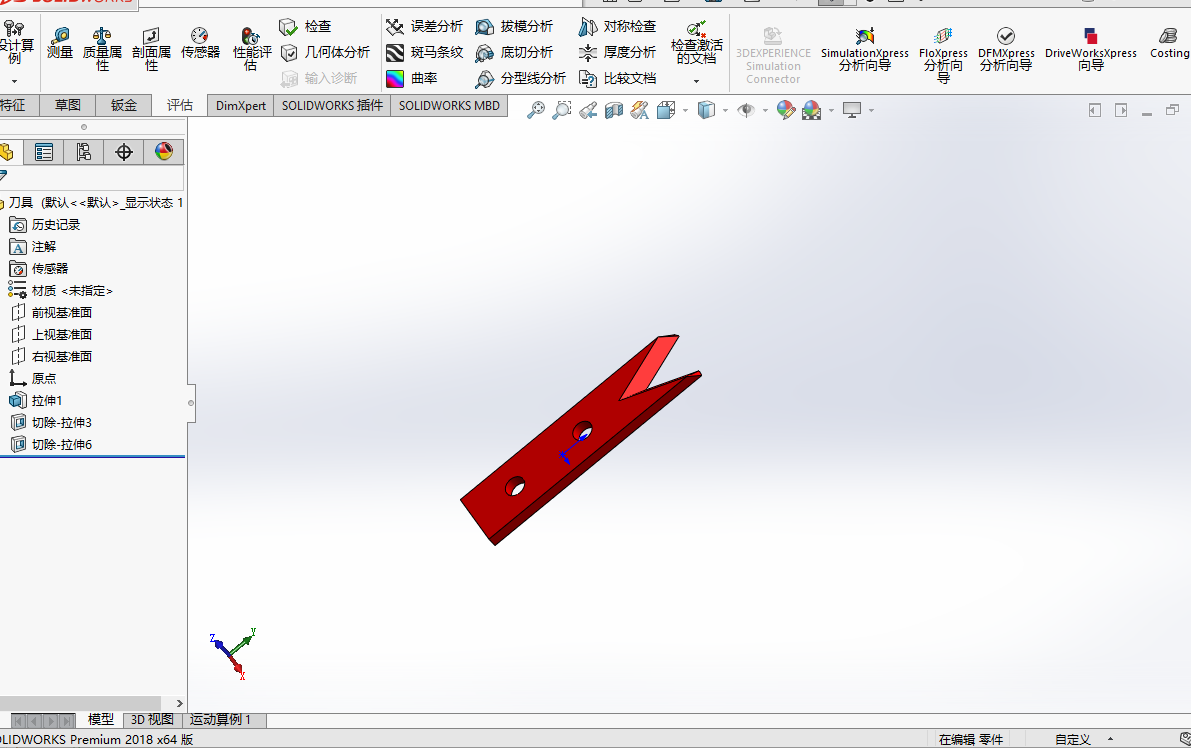The height and width of the screenshot is (748, 1191).
Task: Switch to the 3D 视图 bottom tab
Action: (152, 720)
